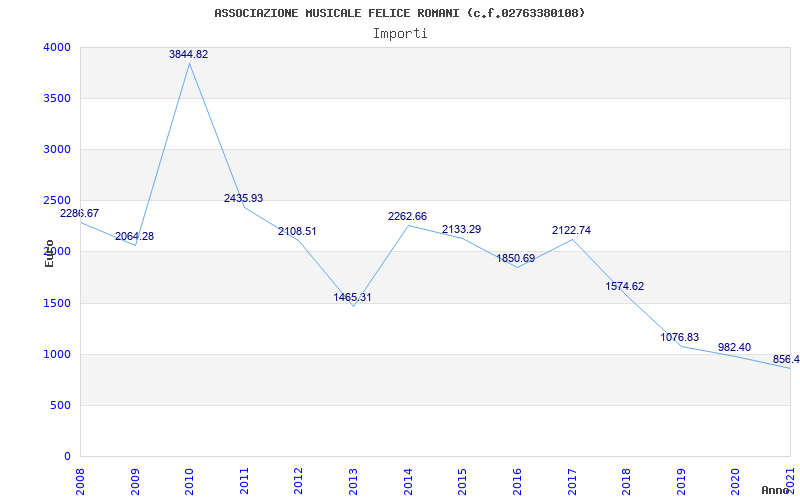800x500 pixels.
Task: Click the 3844.82 peak data label
Action: (188, 55)
